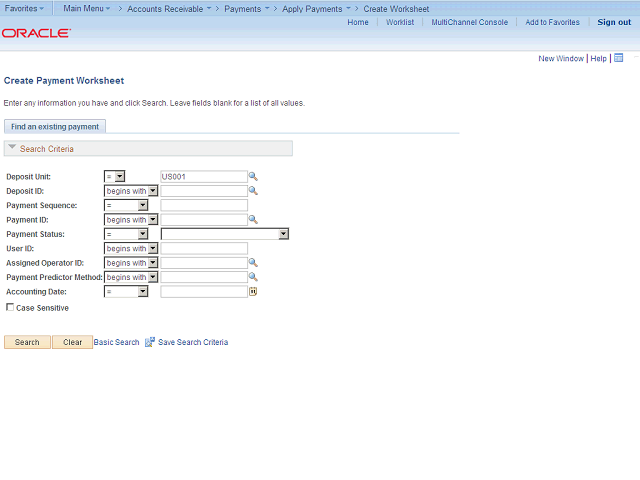Open the Main Menu dropdown
The image size is (640, 480).
87,8
